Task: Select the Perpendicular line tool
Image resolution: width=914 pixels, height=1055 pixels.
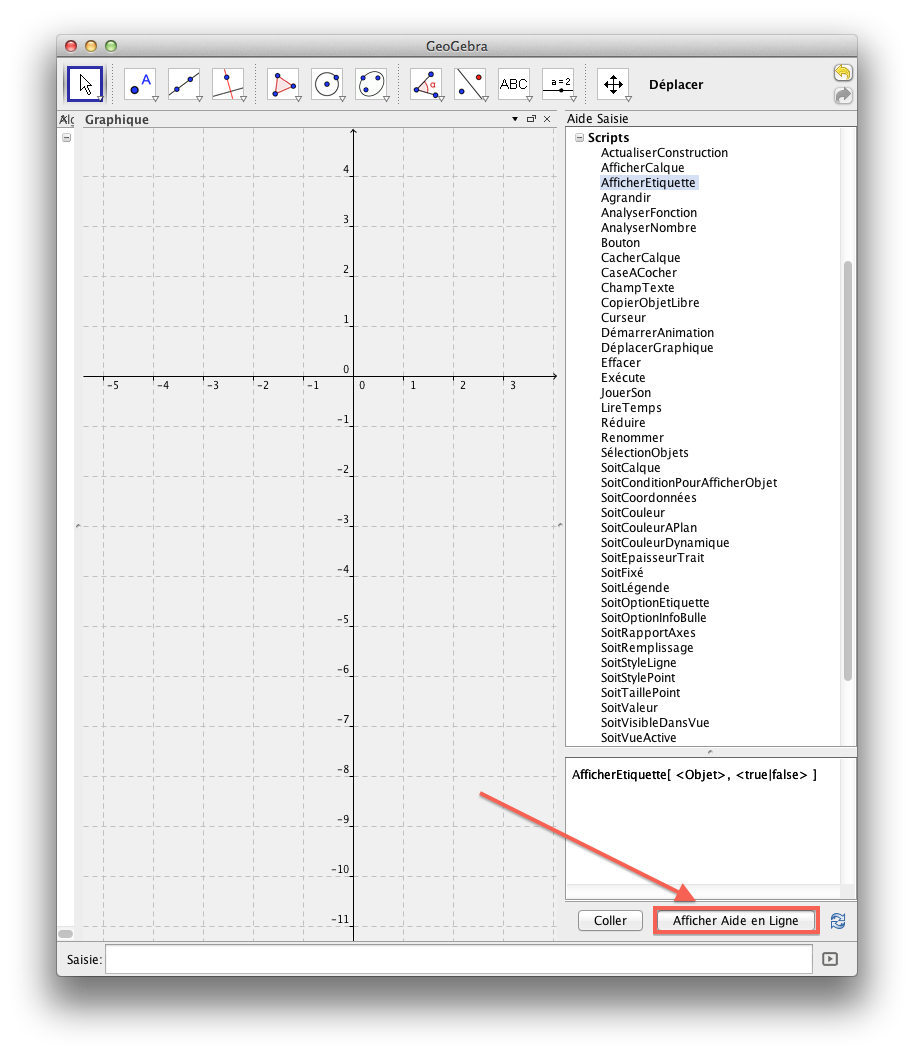Action: point(229,84)
